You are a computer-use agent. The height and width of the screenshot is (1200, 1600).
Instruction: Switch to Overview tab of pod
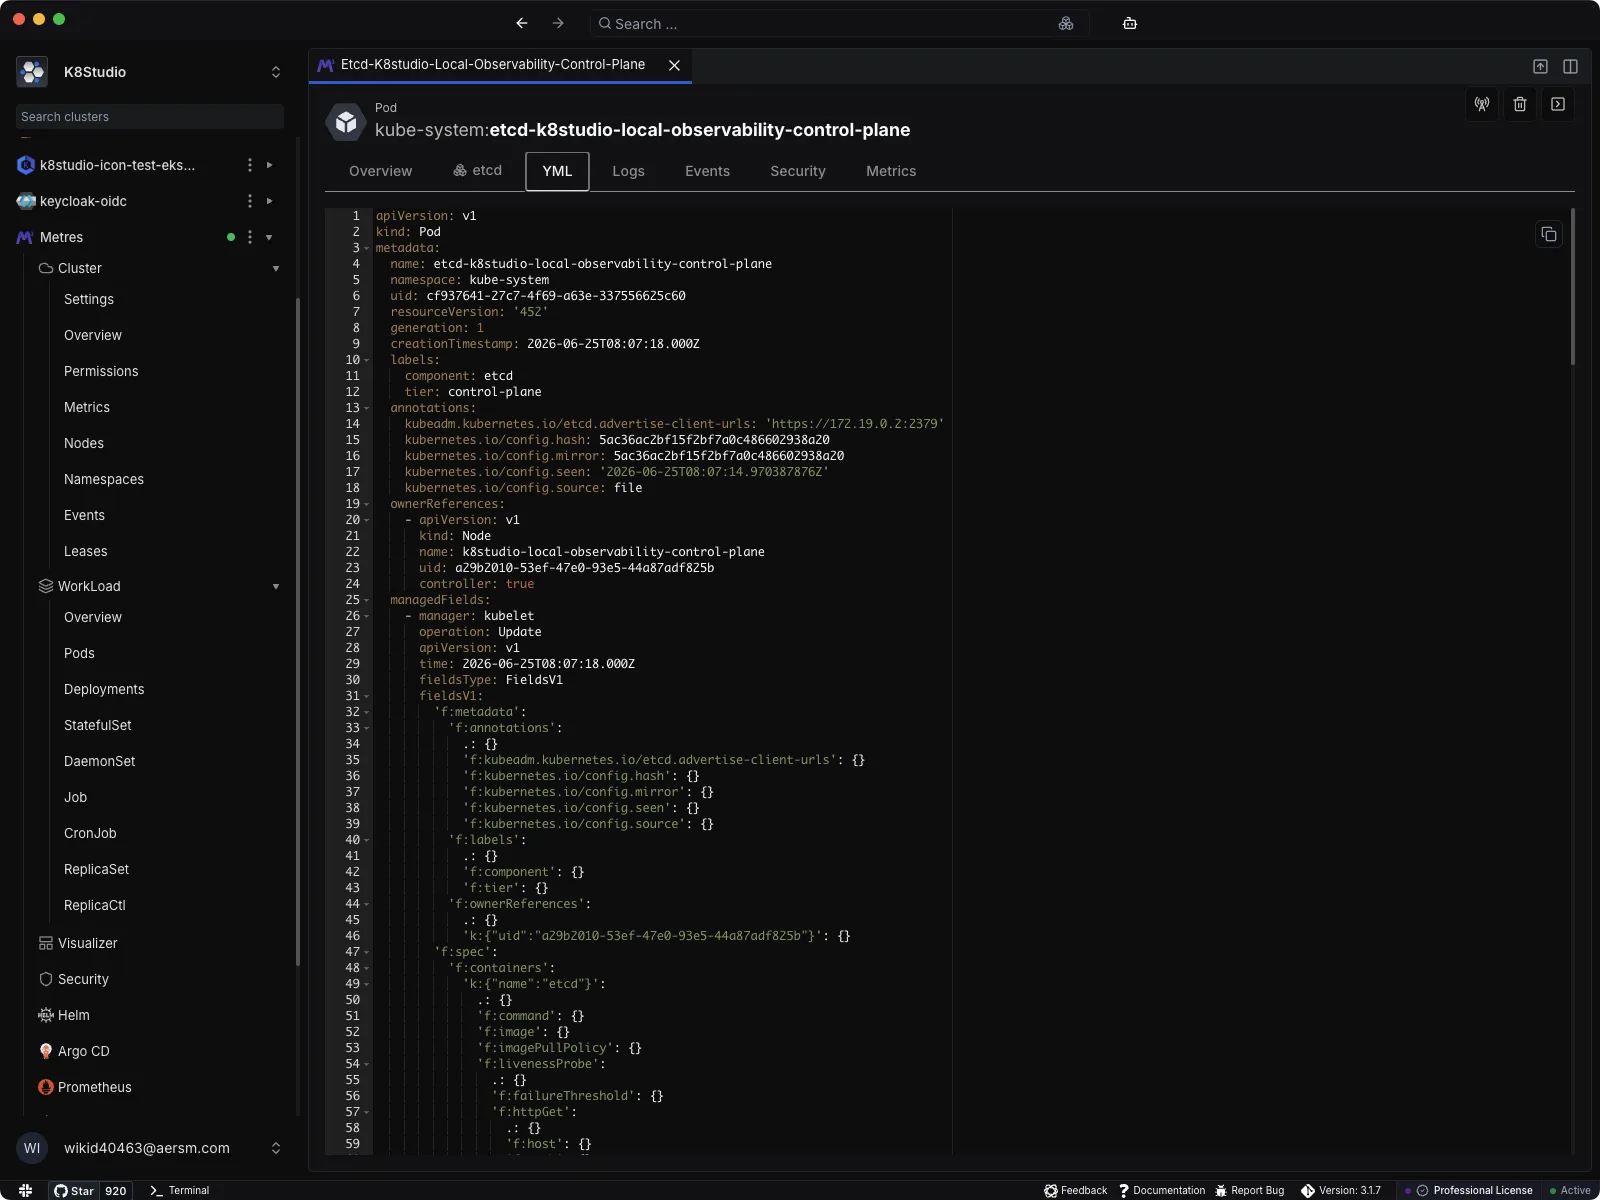click(x=380, y=171)
